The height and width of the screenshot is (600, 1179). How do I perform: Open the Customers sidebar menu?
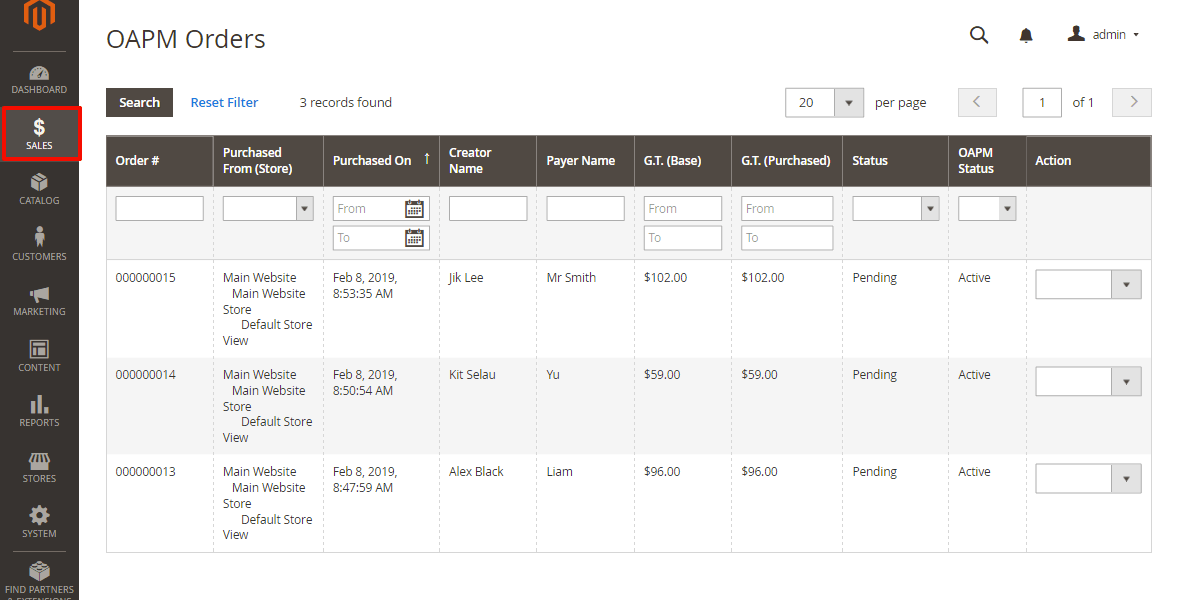pos(39,244)
